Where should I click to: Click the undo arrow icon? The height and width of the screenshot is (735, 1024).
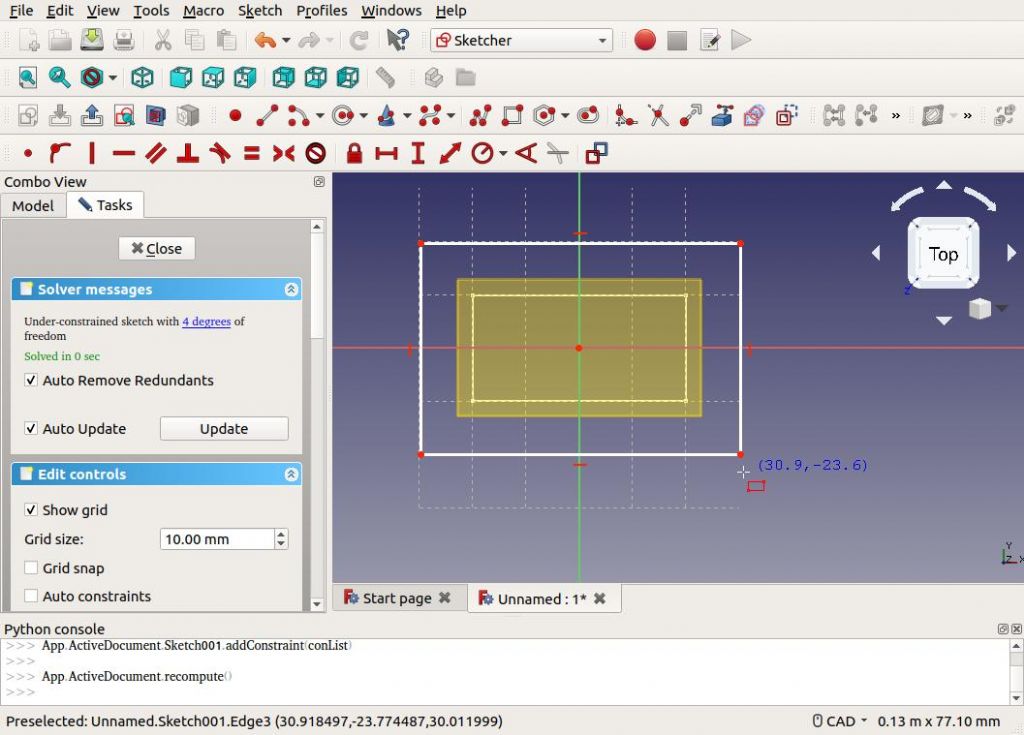[x=266, y=40]
